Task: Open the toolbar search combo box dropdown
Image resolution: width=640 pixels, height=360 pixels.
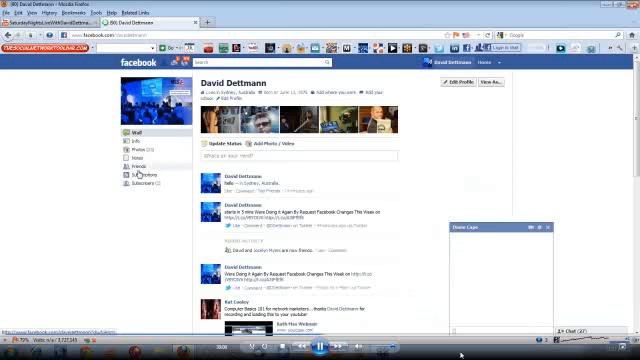Action: point(152,48)
